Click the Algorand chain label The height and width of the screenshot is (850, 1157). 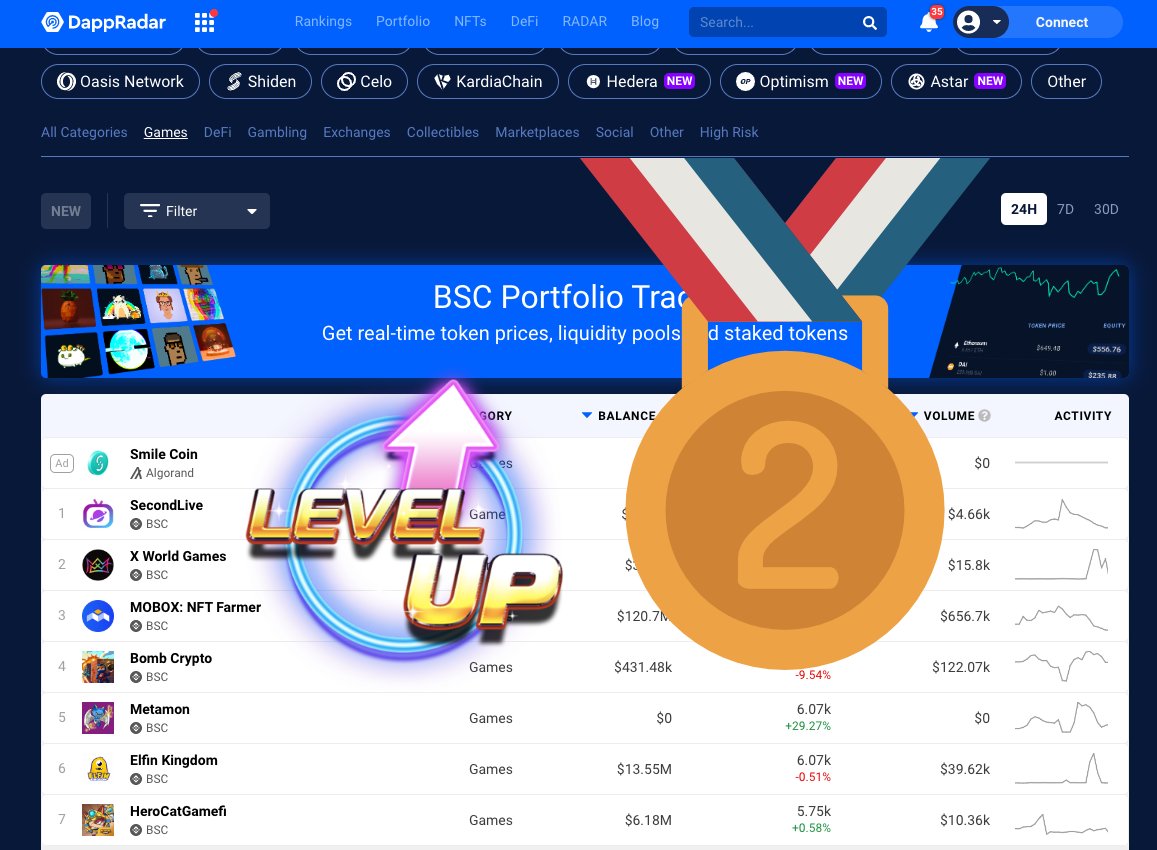point(162,473)
